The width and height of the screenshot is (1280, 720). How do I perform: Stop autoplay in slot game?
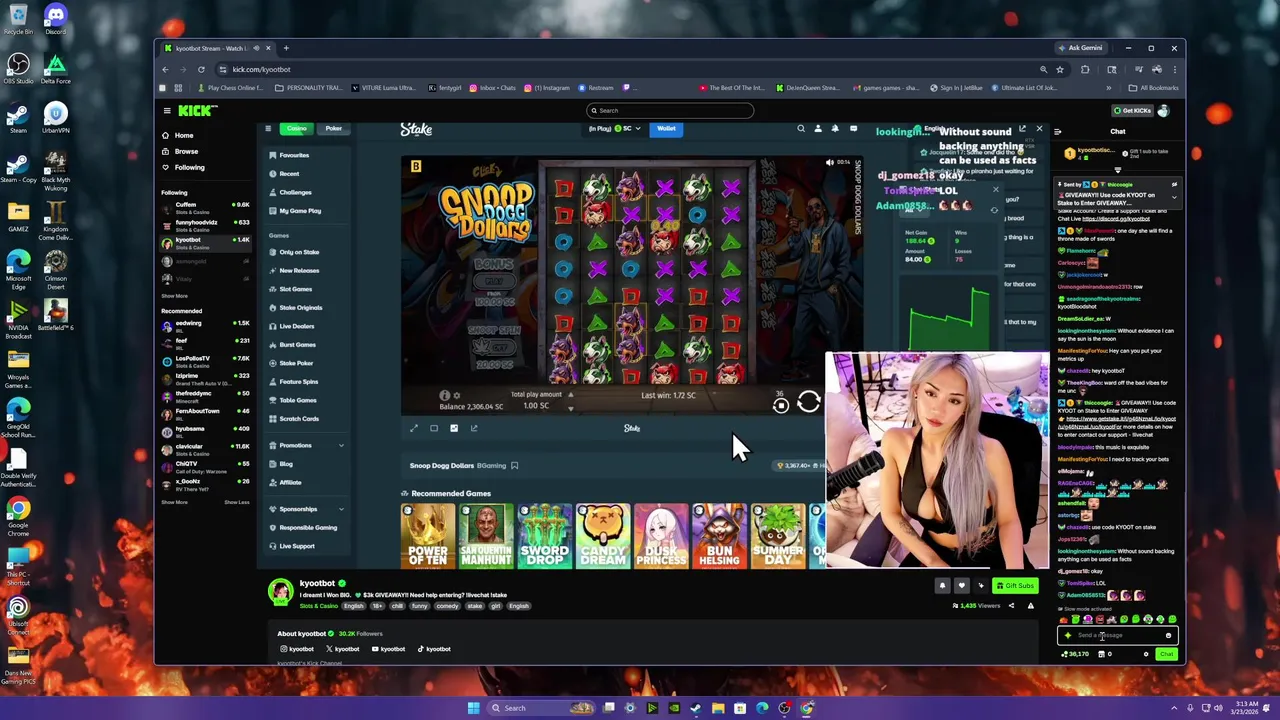pyautogui.click(x=781, y=405)
